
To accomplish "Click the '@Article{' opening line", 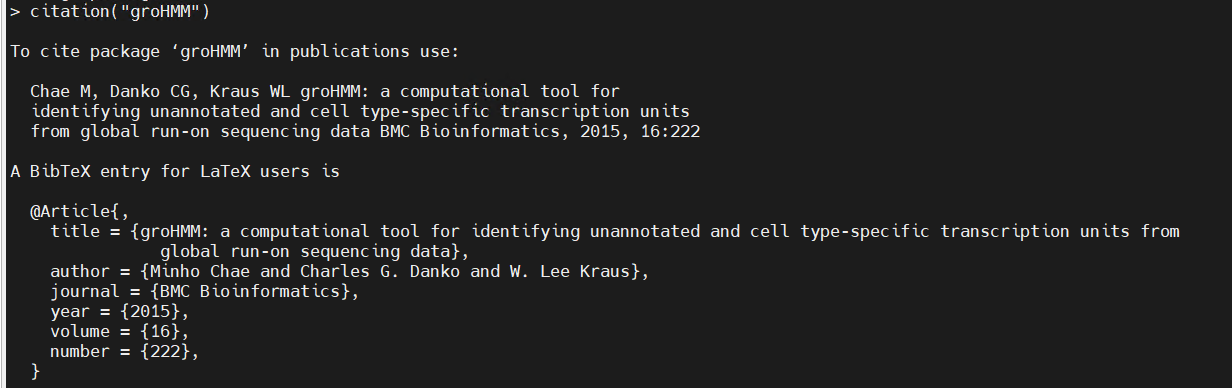I will [80, 211].
